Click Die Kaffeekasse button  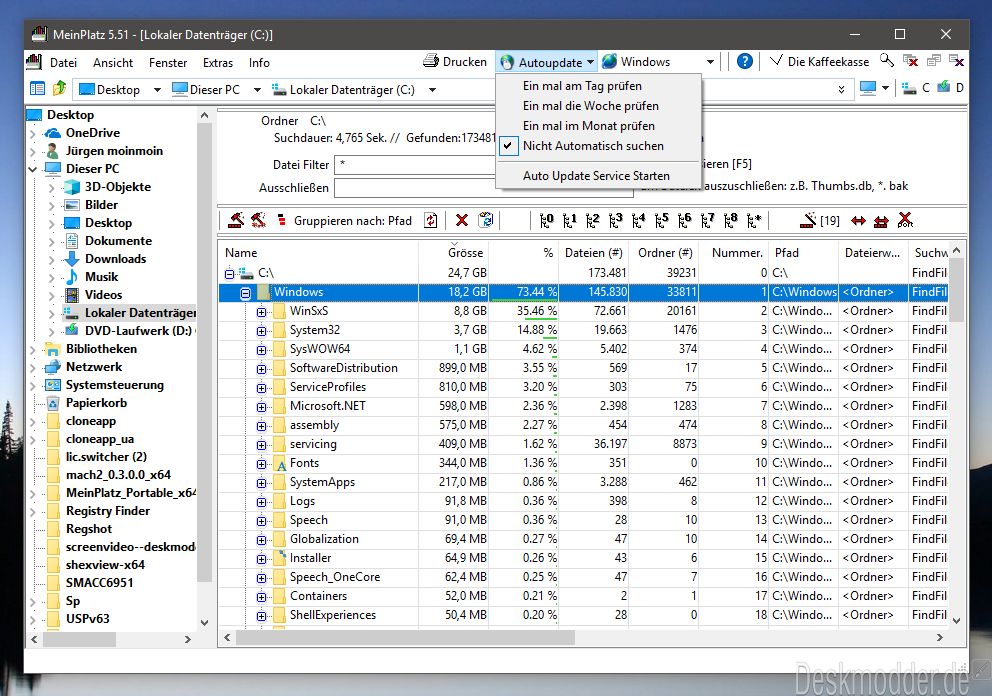[x=819, y=61]
